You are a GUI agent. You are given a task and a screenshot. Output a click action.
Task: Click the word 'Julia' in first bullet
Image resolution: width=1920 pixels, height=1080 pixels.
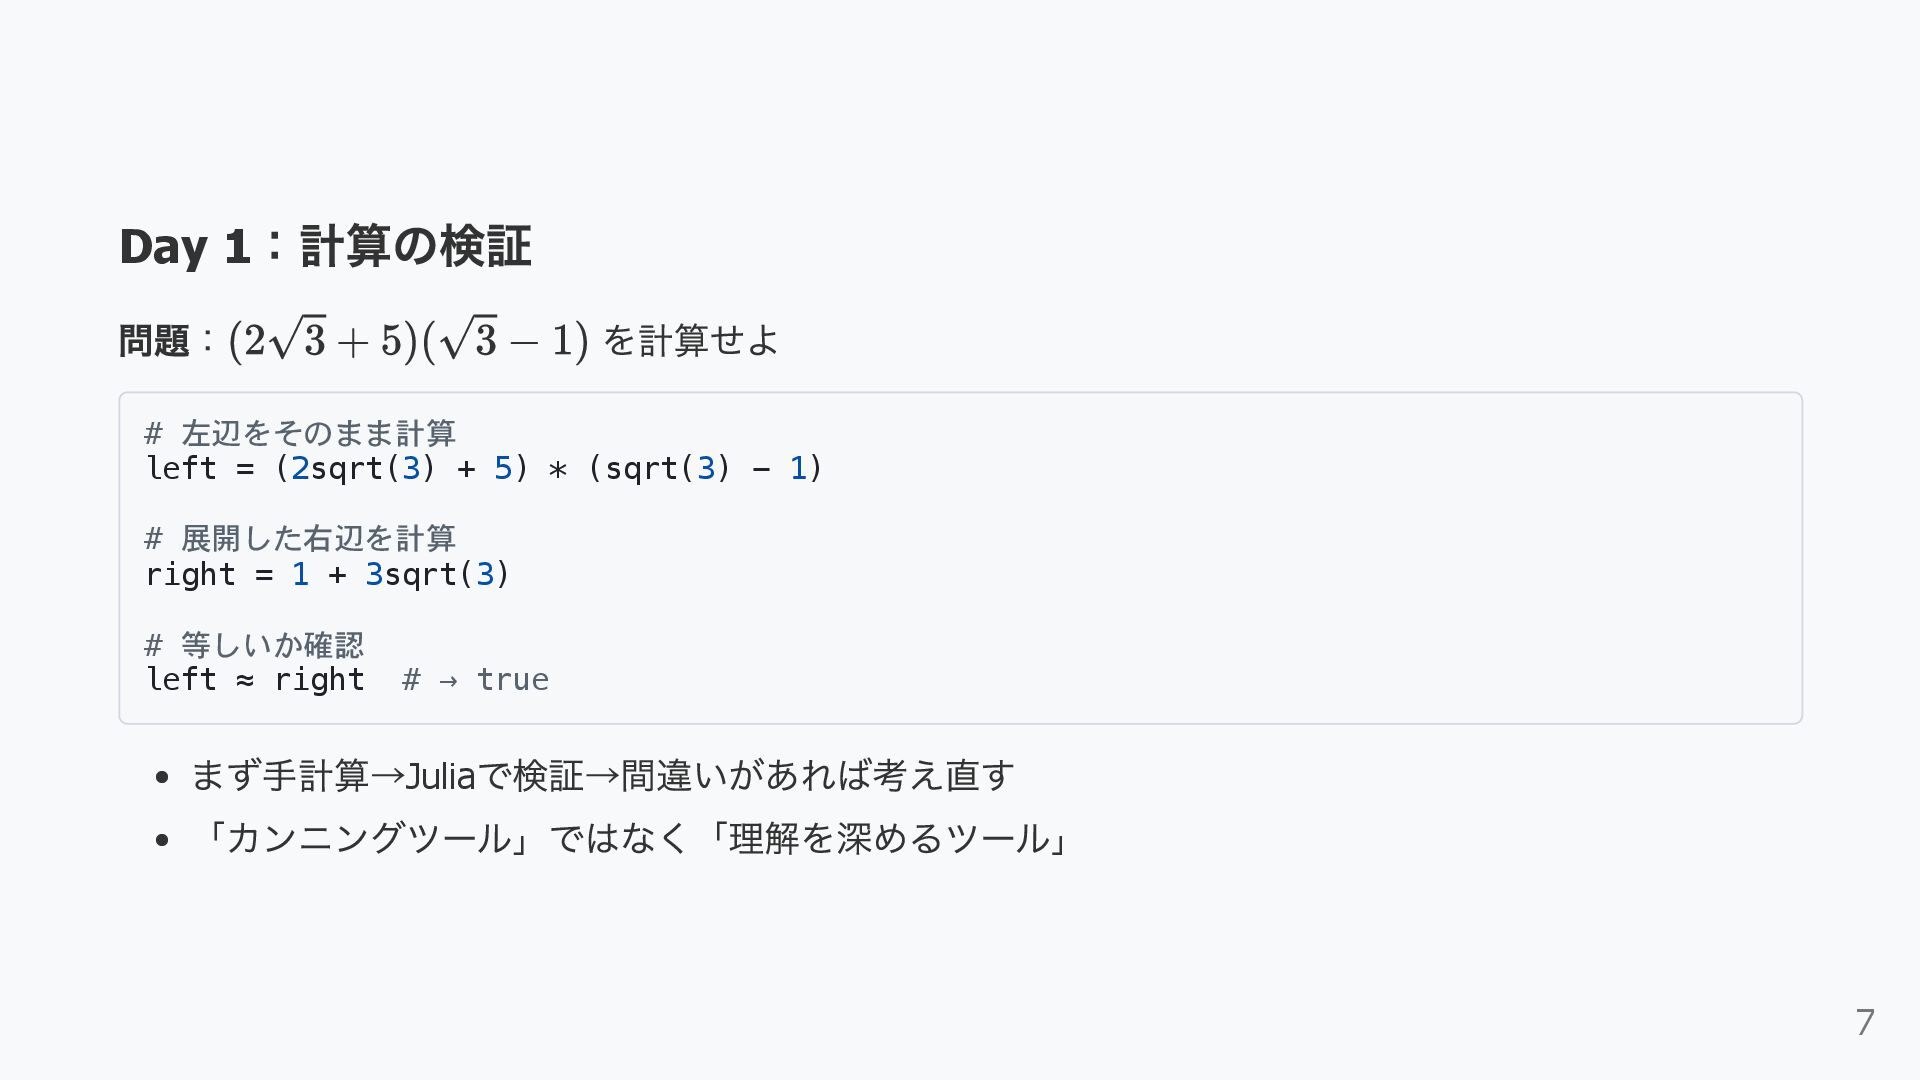tap(440, 775)
